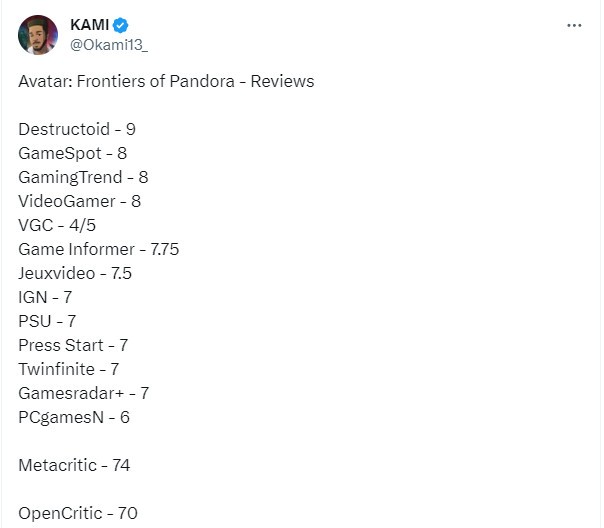Screen dimensions: 604x528
Task: Click the KAMI display name
Action: pos(89,25)
